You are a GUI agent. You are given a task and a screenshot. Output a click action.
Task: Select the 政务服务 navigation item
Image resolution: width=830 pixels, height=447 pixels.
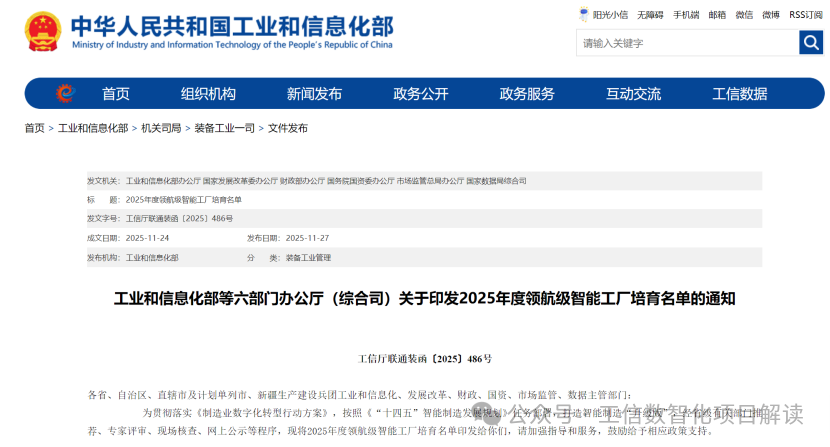coord(527,94)
